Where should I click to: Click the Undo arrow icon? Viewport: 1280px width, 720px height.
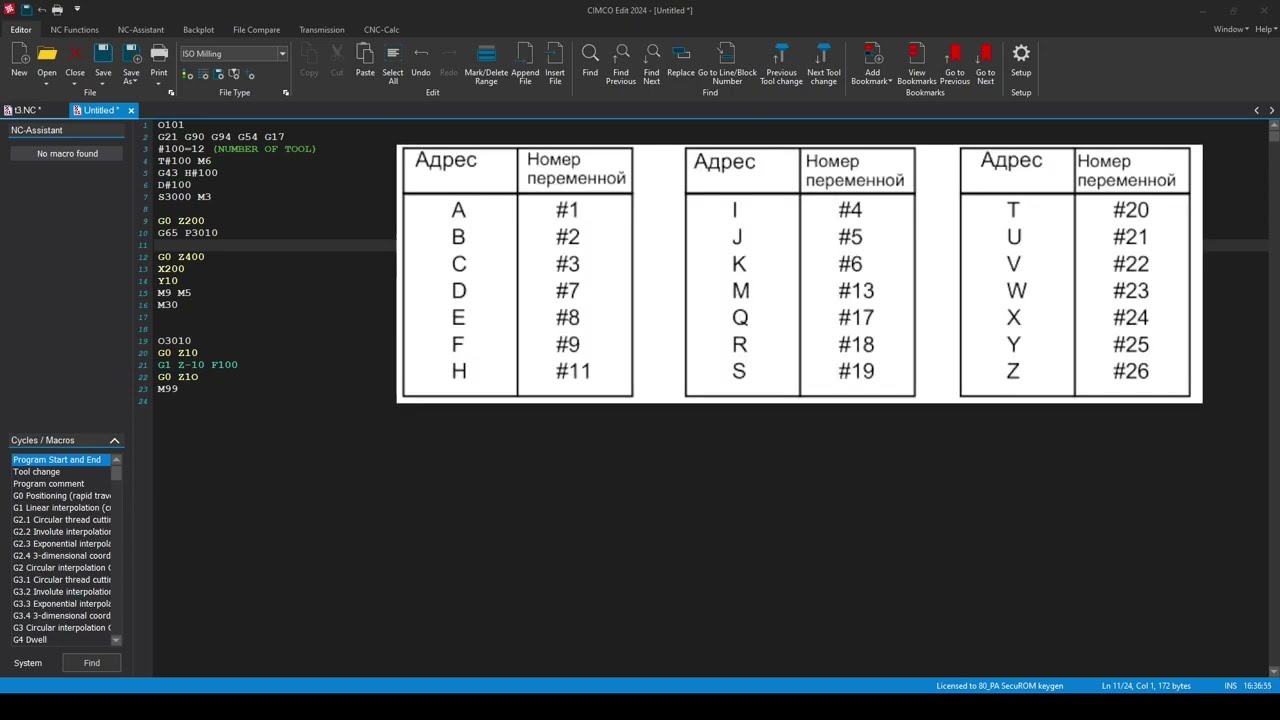(421, 54)
